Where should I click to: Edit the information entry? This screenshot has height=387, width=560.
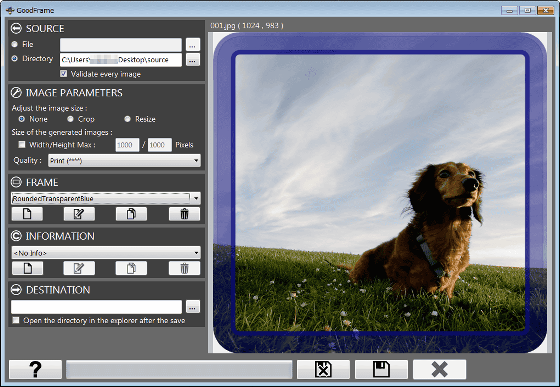click(x=79, y=268)
